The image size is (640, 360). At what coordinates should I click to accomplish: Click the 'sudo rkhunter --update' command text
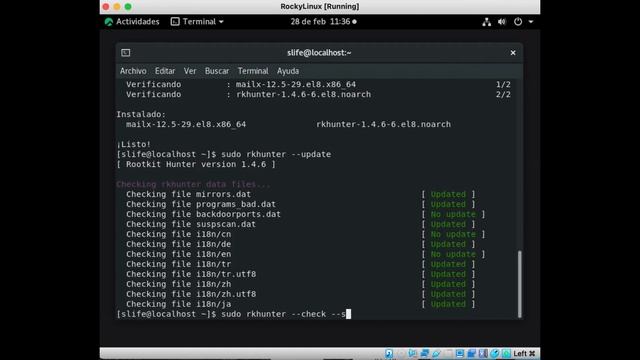pyautogui.click(x=276, y=154)
